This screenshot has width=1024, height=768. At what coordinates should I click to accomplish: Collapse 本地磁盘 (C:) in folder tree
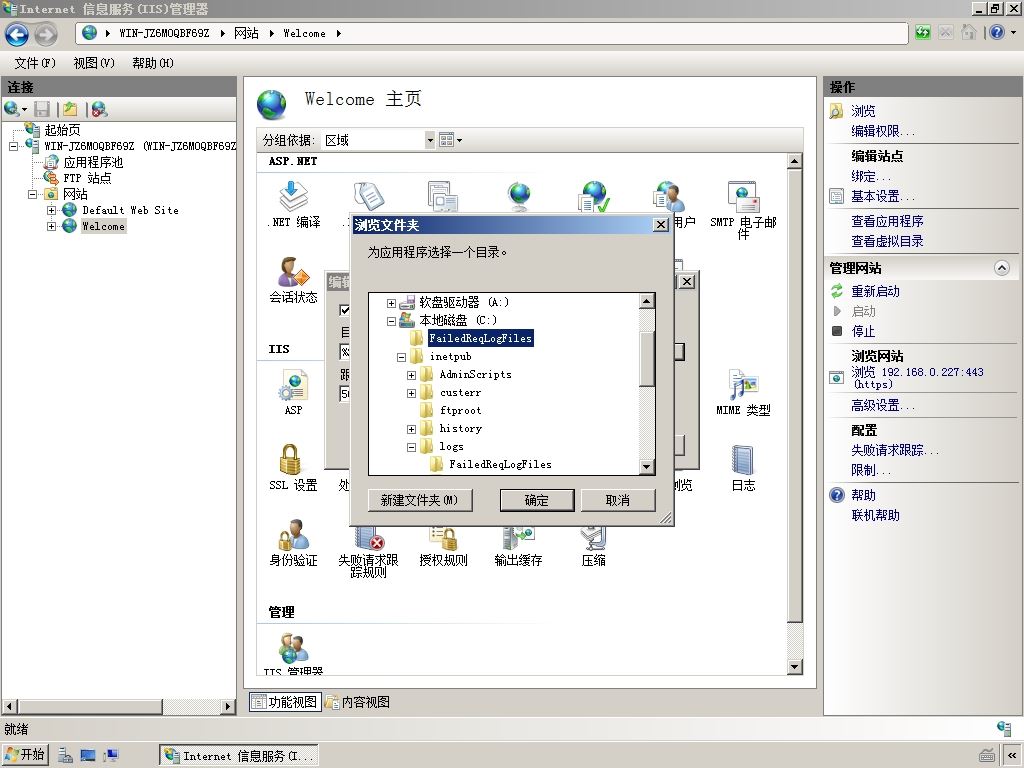tap(391, 321)
